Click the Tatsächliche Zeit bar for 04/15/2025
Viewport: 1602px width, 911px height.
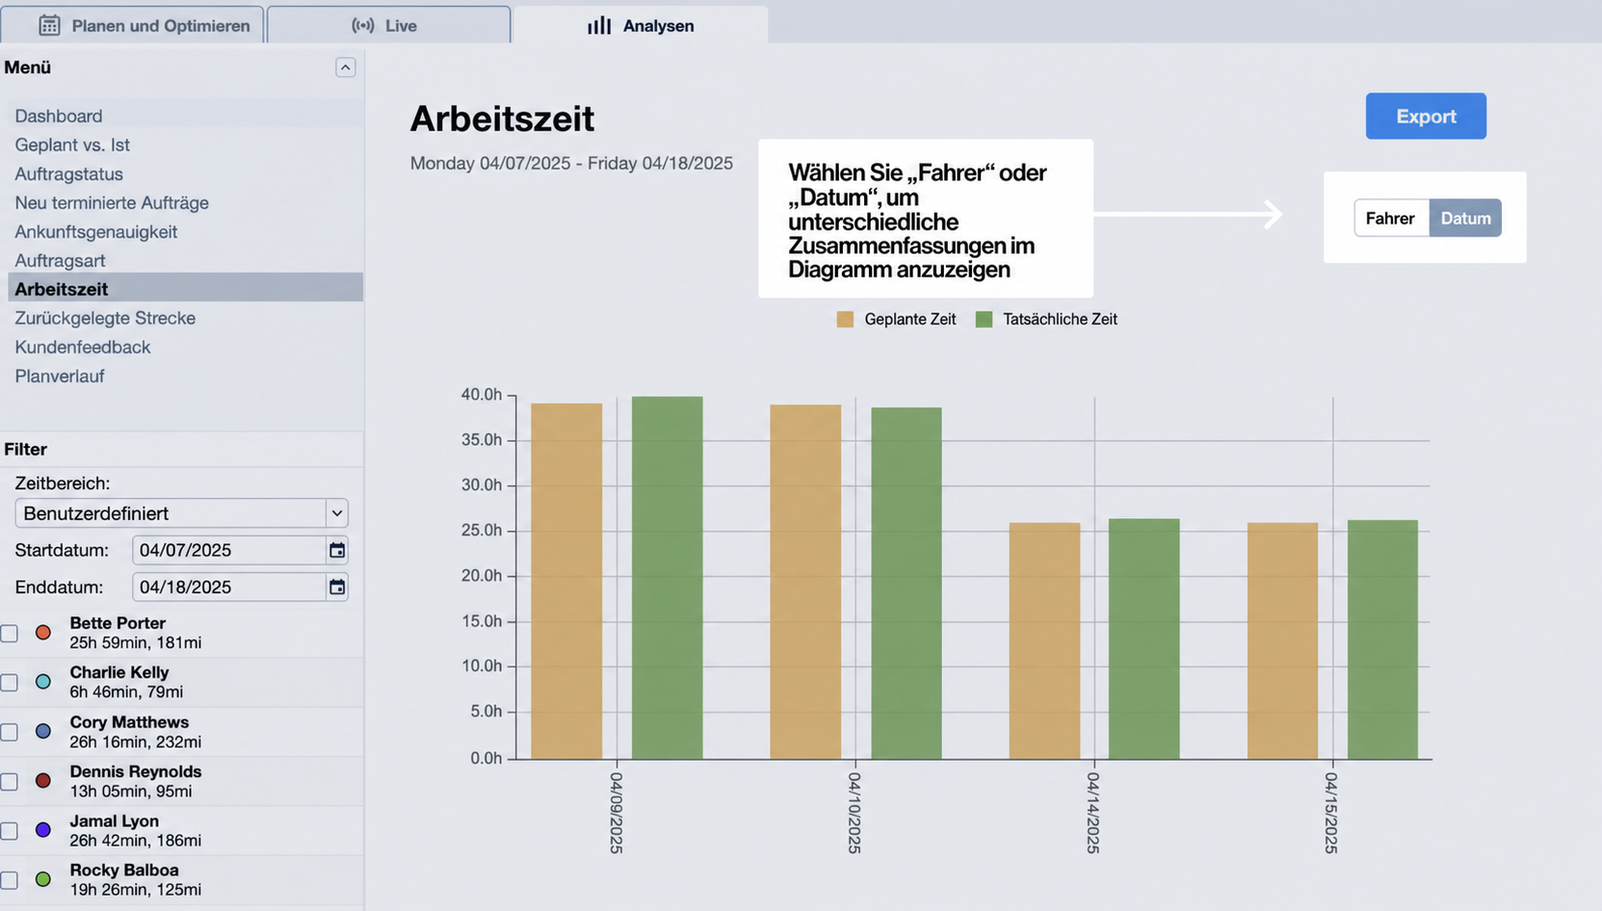point(1383,640)
